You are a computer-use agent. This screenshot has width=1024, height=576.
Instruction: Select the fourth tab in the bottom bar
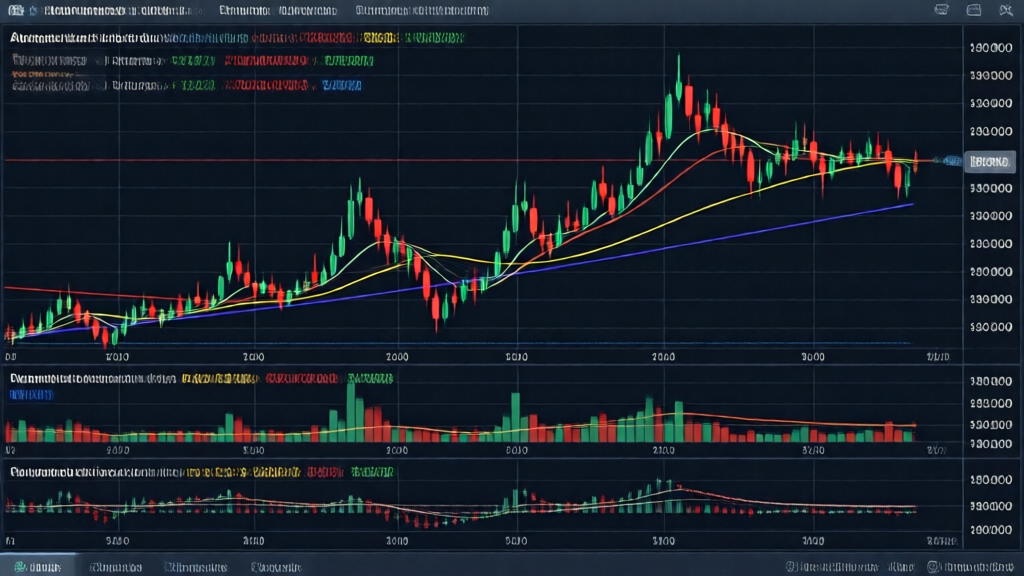(277, 567)
